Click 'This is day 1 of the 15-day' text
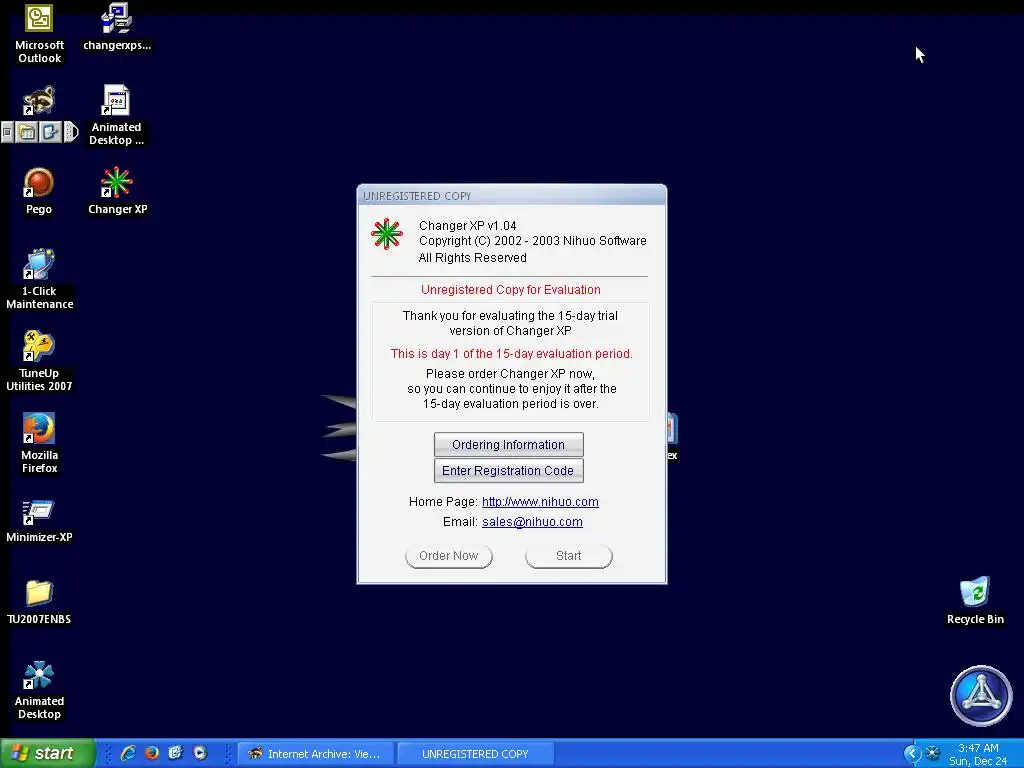The width and height of the screenshot is (1024, 768). click(512, 354)
